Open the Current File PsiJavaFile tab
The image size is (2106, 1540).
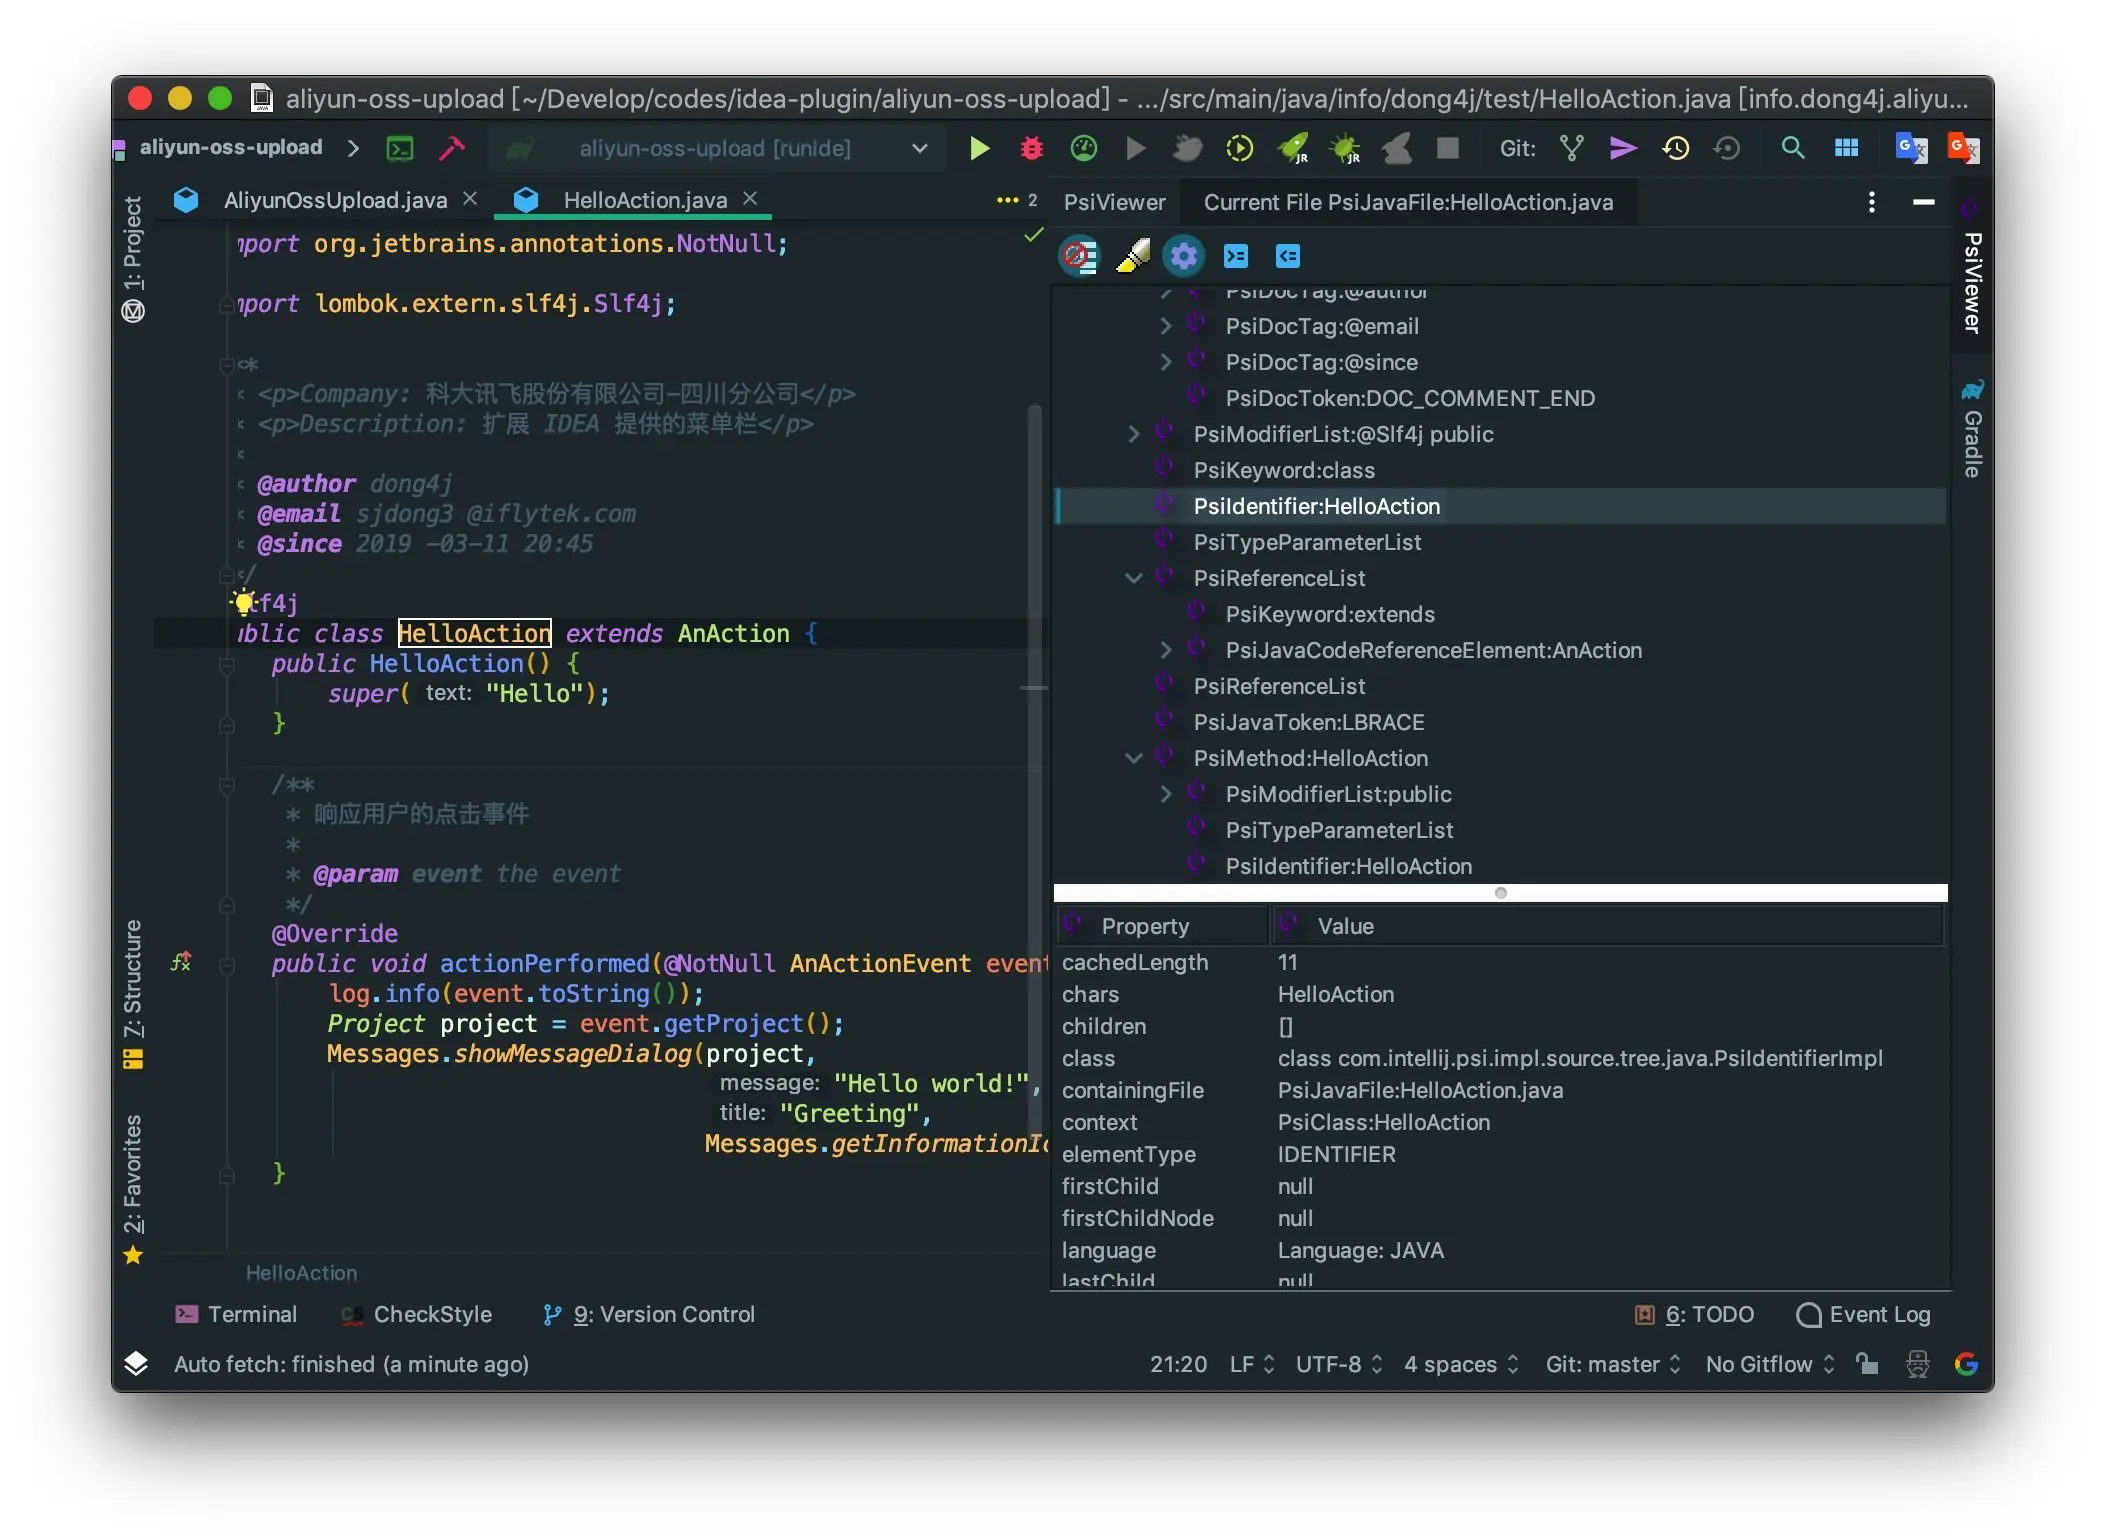tap(1407, 202)
